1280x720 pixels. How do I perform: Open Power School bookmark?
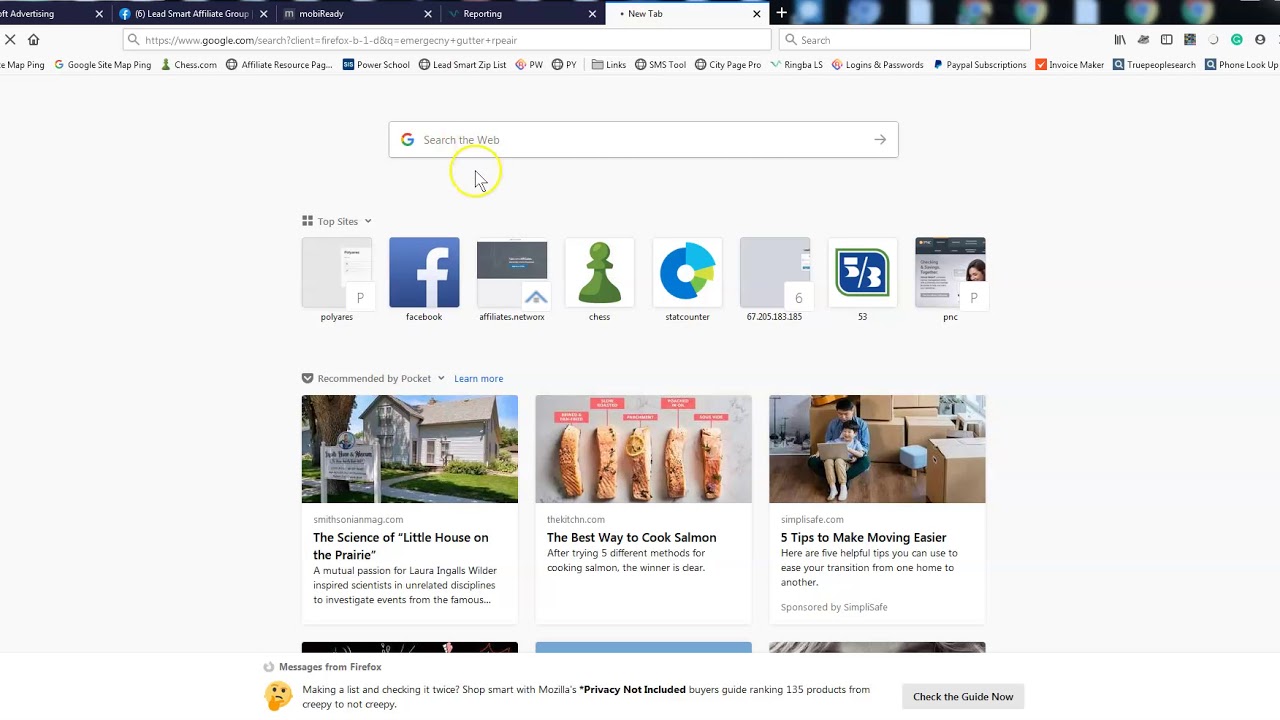[x=376, y=65]
